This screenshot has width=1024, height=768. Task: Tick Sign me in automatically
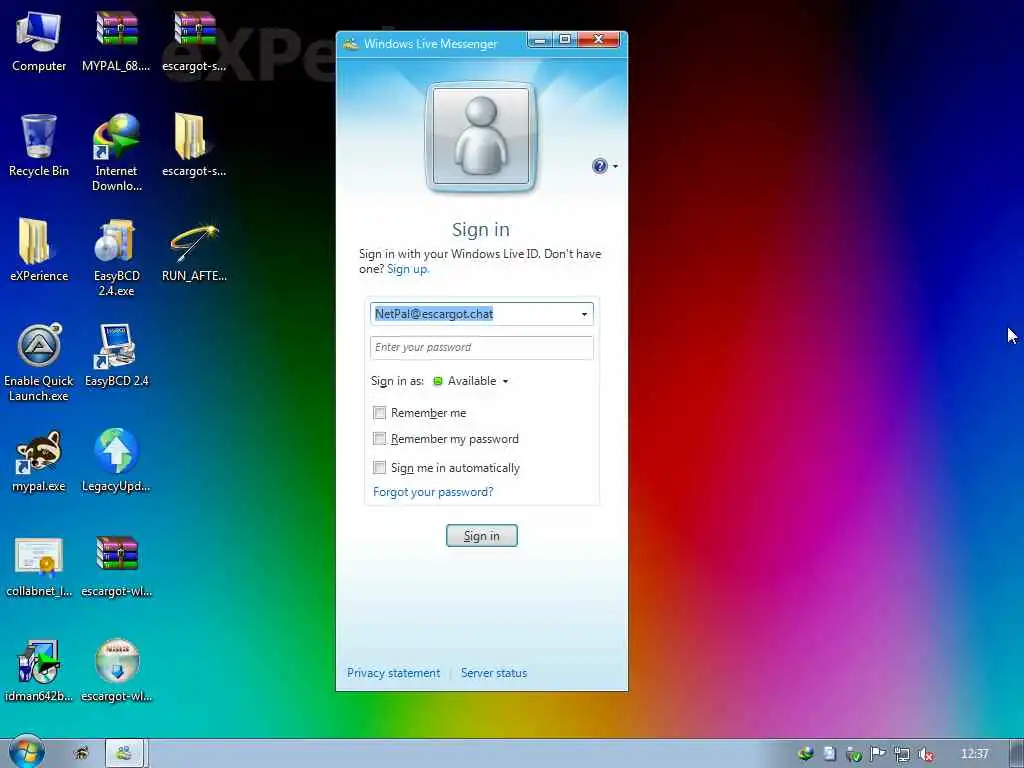tap(379, 468)
